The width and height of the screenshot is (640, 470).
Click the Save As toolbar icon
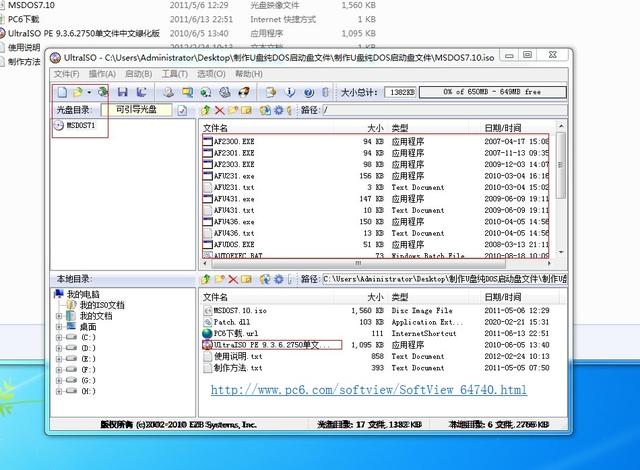point(141,92)
